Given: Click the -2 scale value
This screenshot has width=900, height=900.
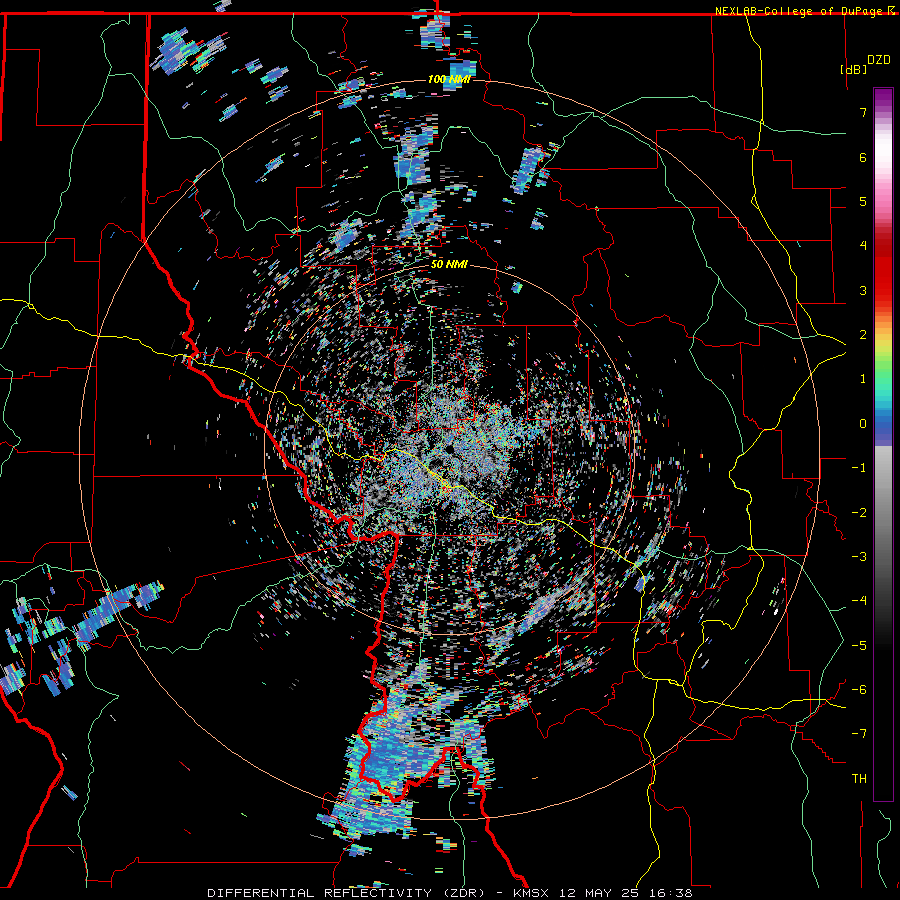Looking at the screenshot, I should 859,513.
